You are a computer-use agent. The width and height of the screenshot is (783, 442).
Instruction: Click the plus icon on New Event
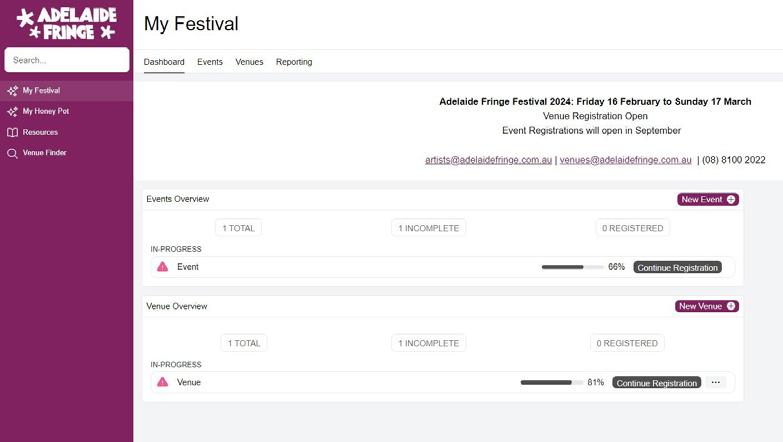[731, 200]
